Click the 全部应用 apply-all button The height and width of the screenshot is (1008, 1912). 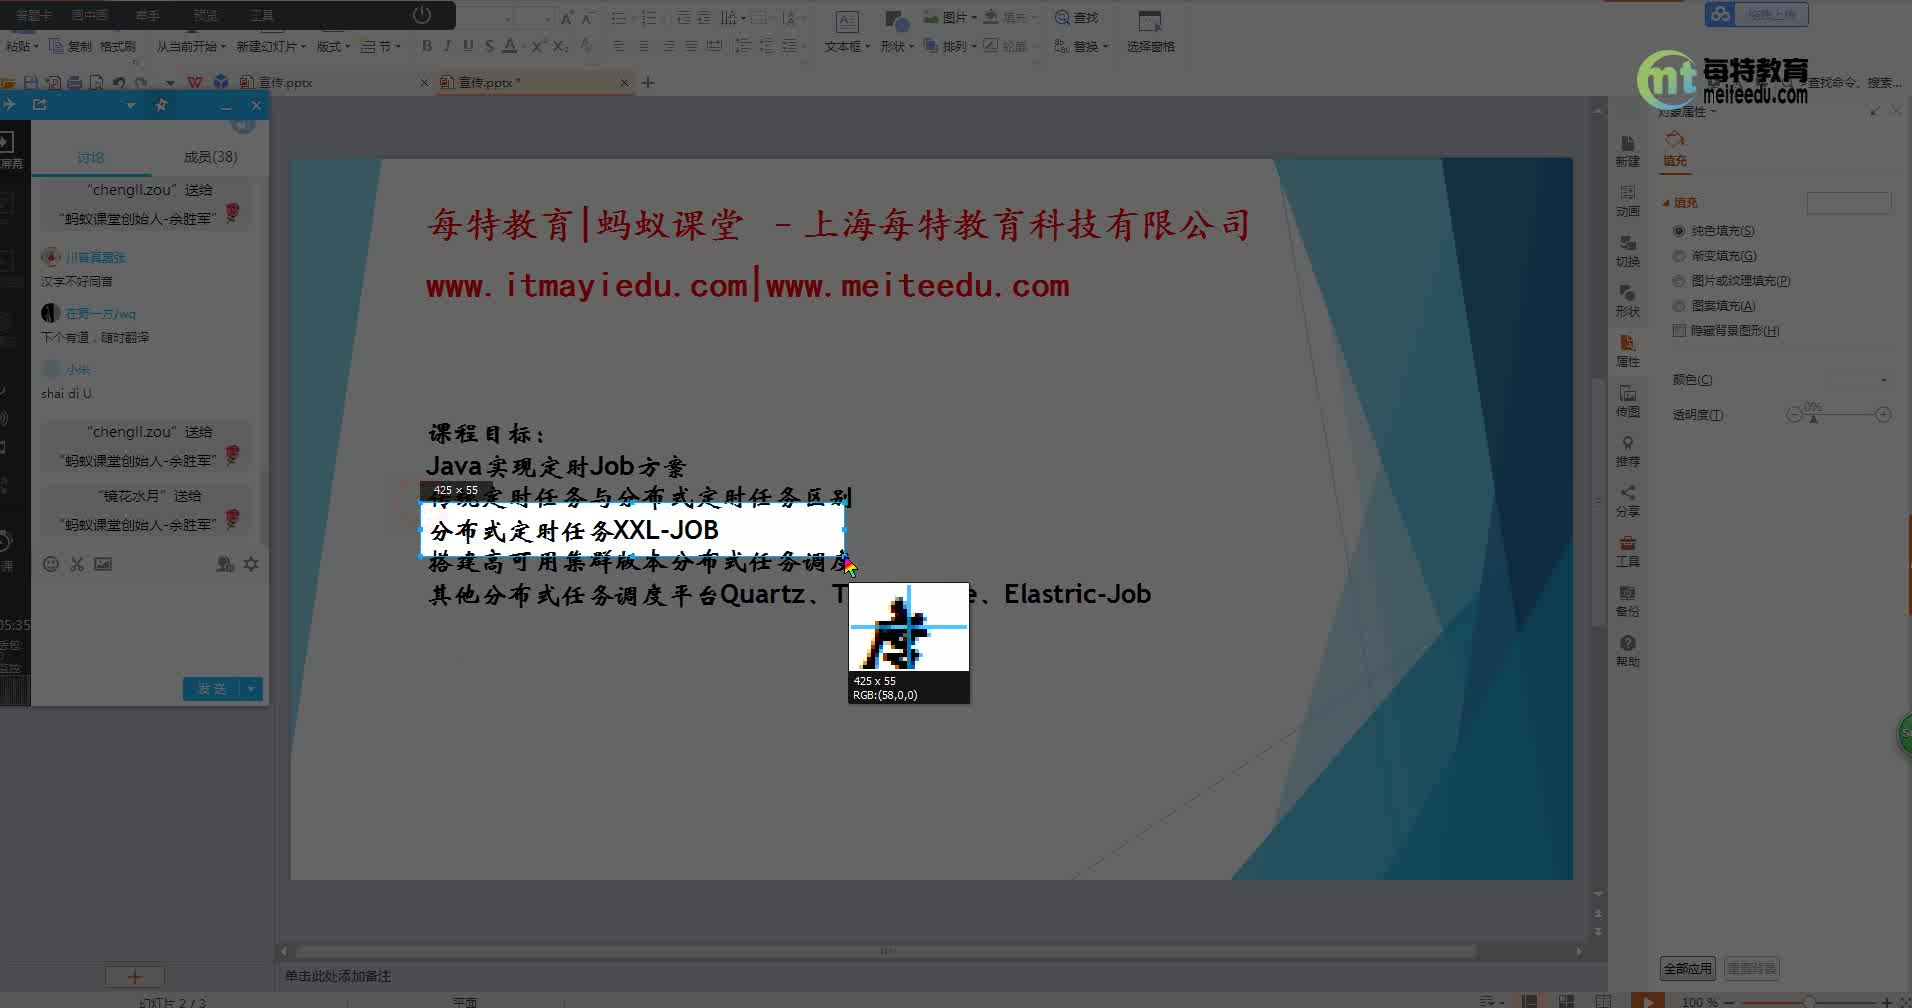1687,968
